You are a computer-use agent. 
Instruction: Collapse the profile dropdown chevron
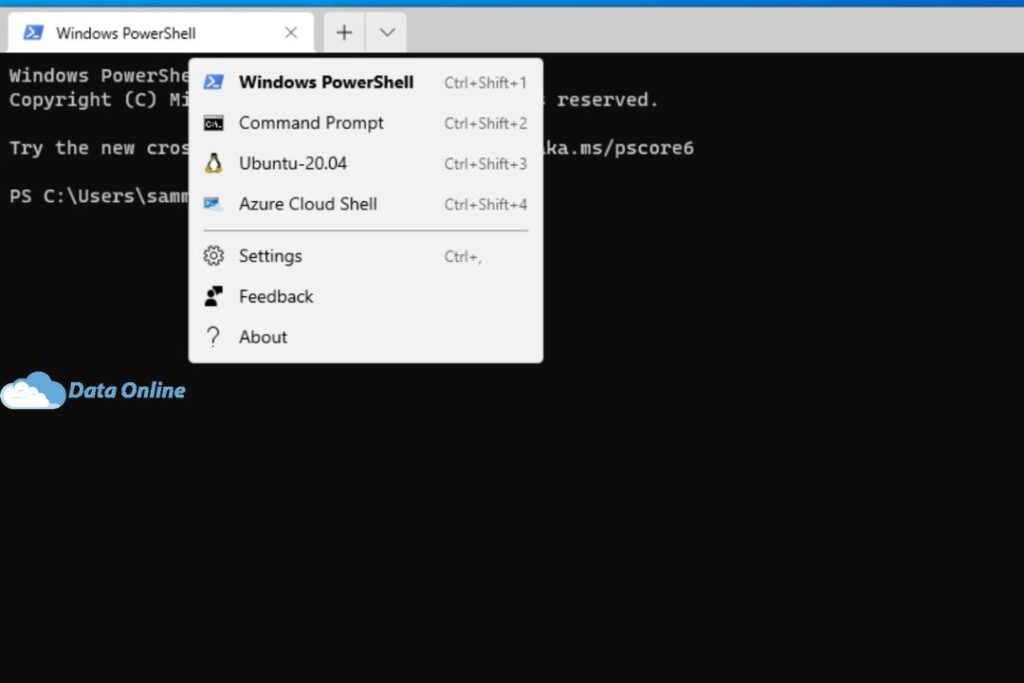pyautogui.click(x=387, y=33)
